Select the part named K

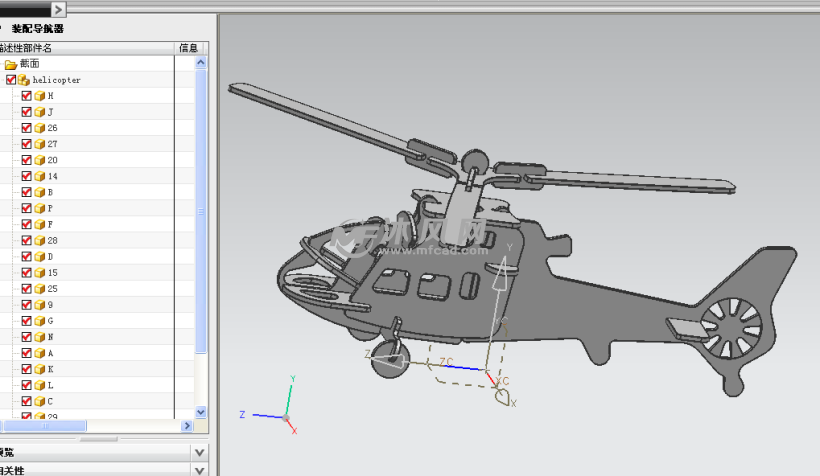(50, 369)
